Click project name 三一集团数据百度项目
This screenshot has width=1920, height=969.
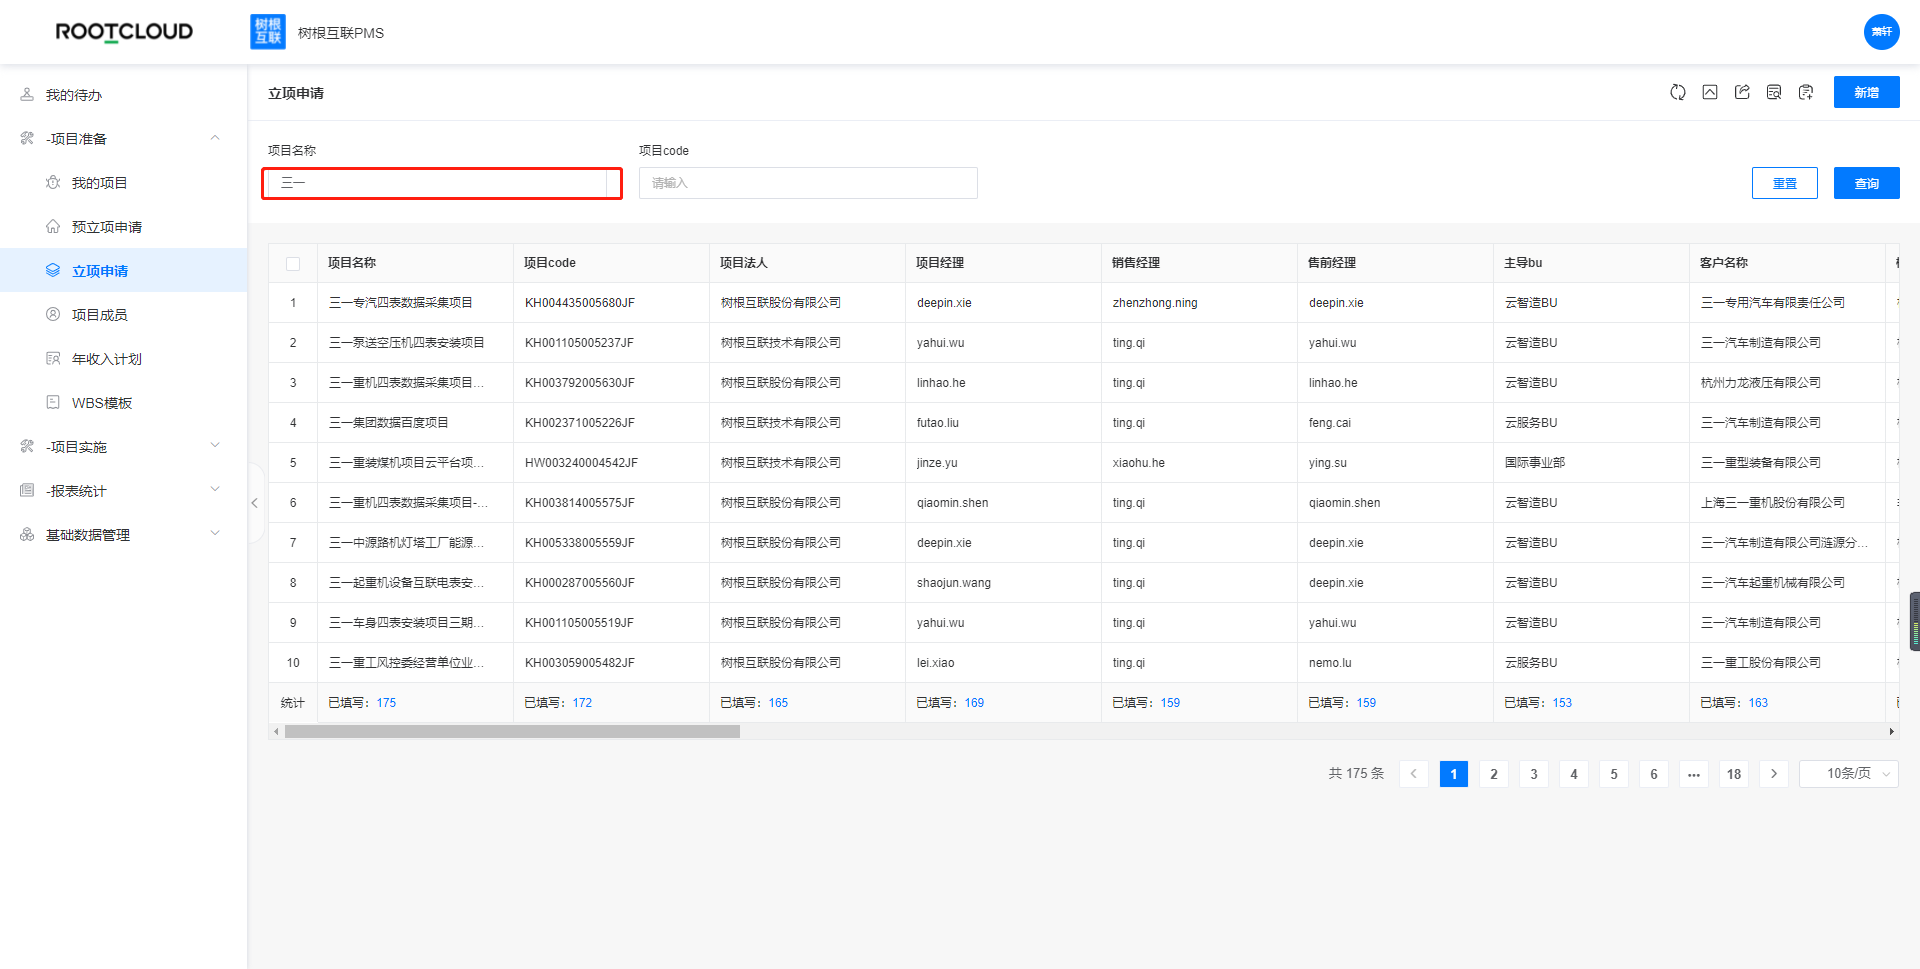pos(389,423)
